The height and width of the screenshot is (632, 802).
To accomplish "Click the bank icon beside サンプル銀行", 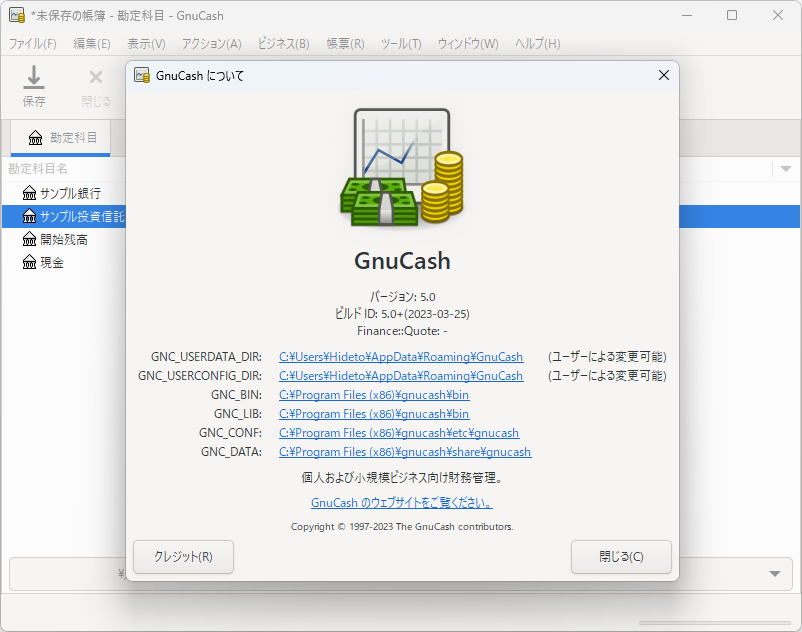I will click(29, 192).
